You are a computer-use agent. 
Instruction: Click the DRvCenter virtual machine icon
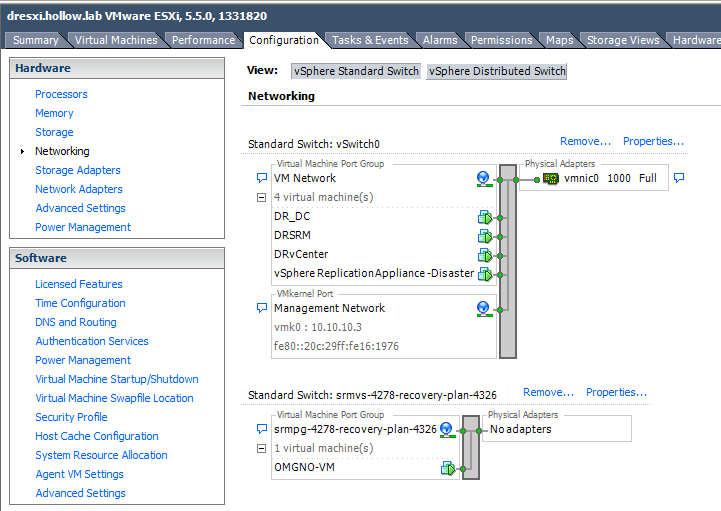click(x=484, y=254)
